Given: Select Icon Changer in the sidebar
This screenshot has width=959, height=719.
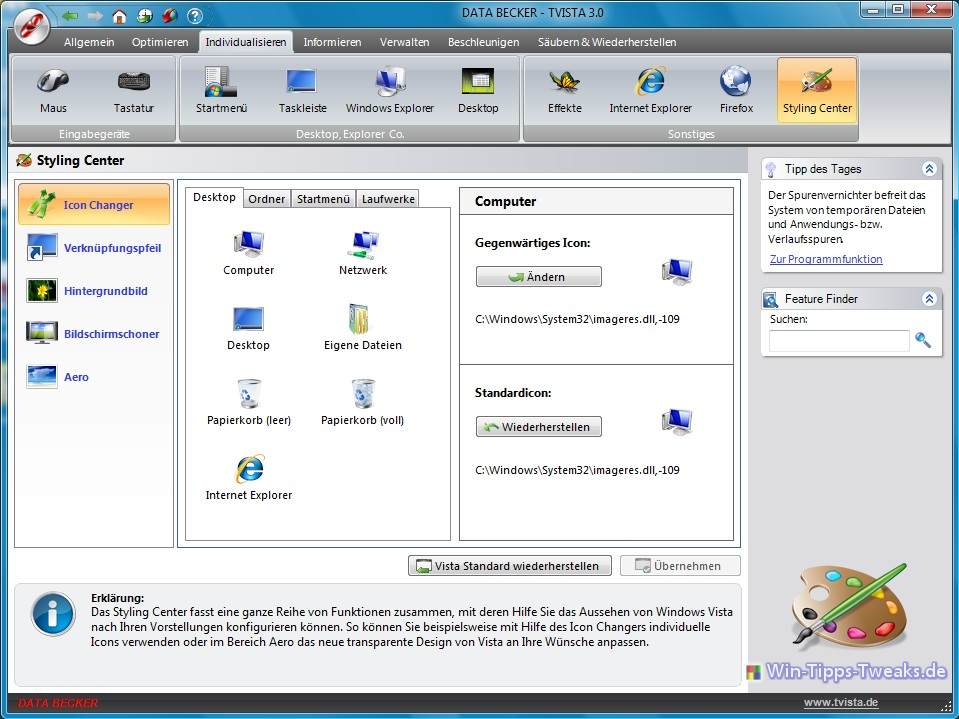Looking at the screenshot, I should pos(94,204).
